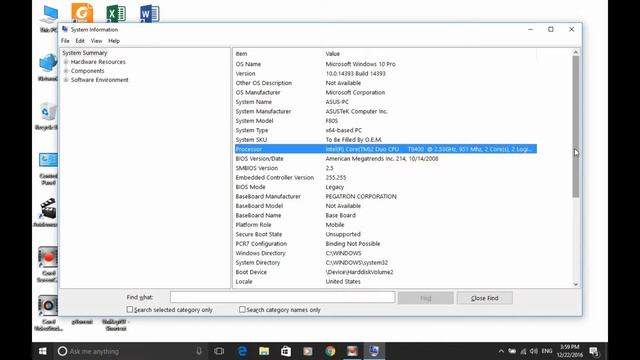640x360 pixels.
Task: Open Task View from the taskbar
Action: 219,351
